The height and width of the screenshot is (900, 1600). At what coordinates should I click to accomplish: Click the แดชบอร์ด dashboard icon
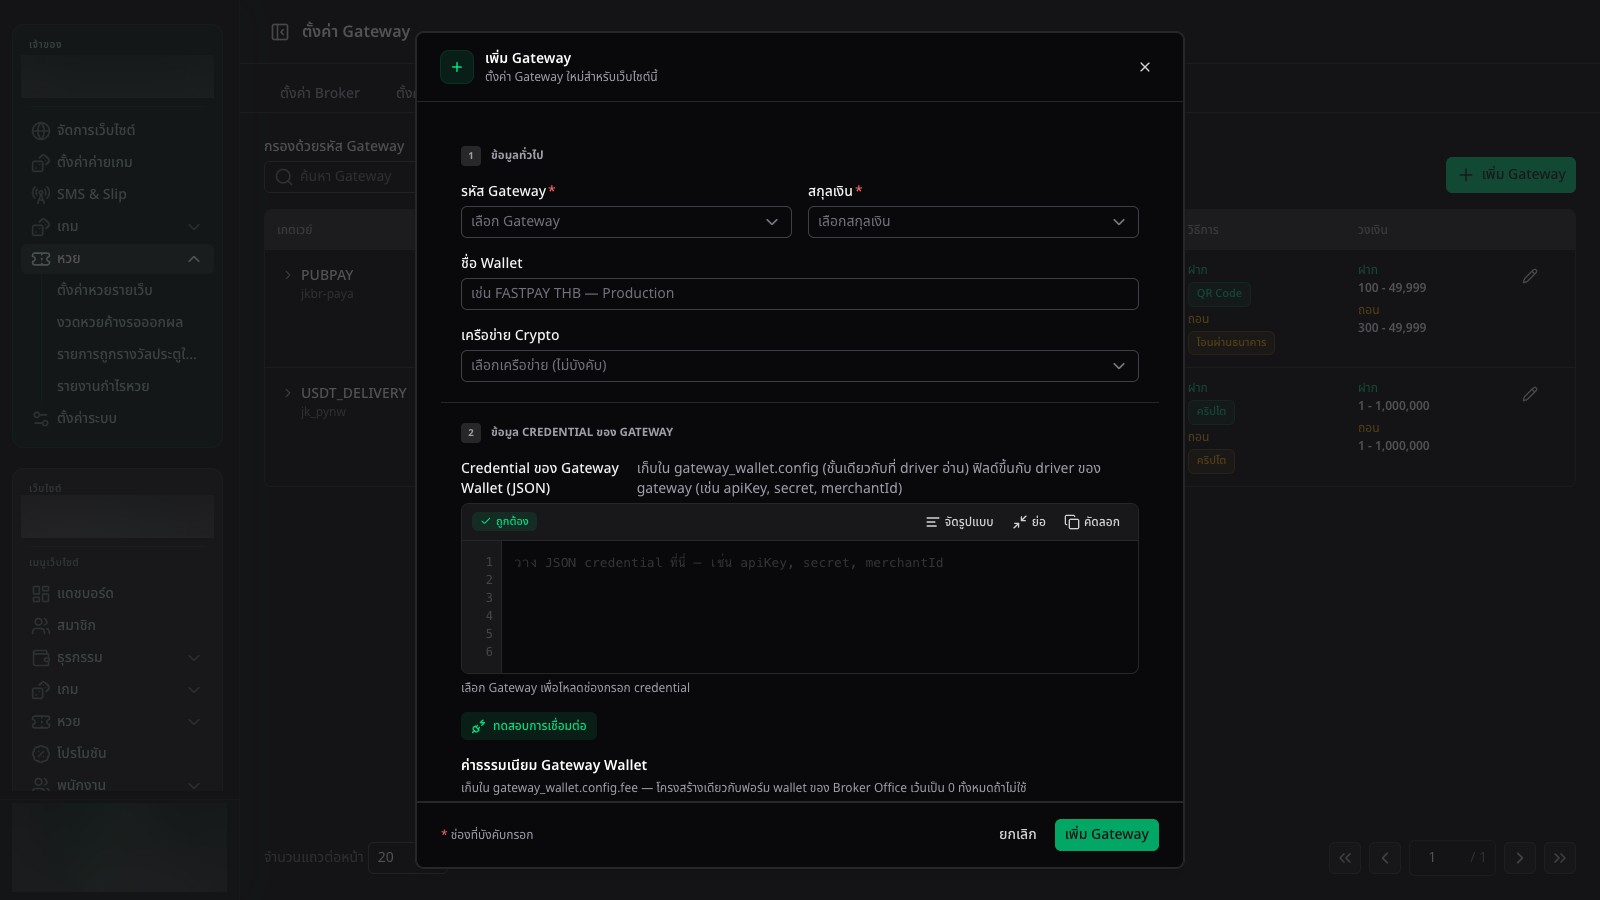(41, 594)
